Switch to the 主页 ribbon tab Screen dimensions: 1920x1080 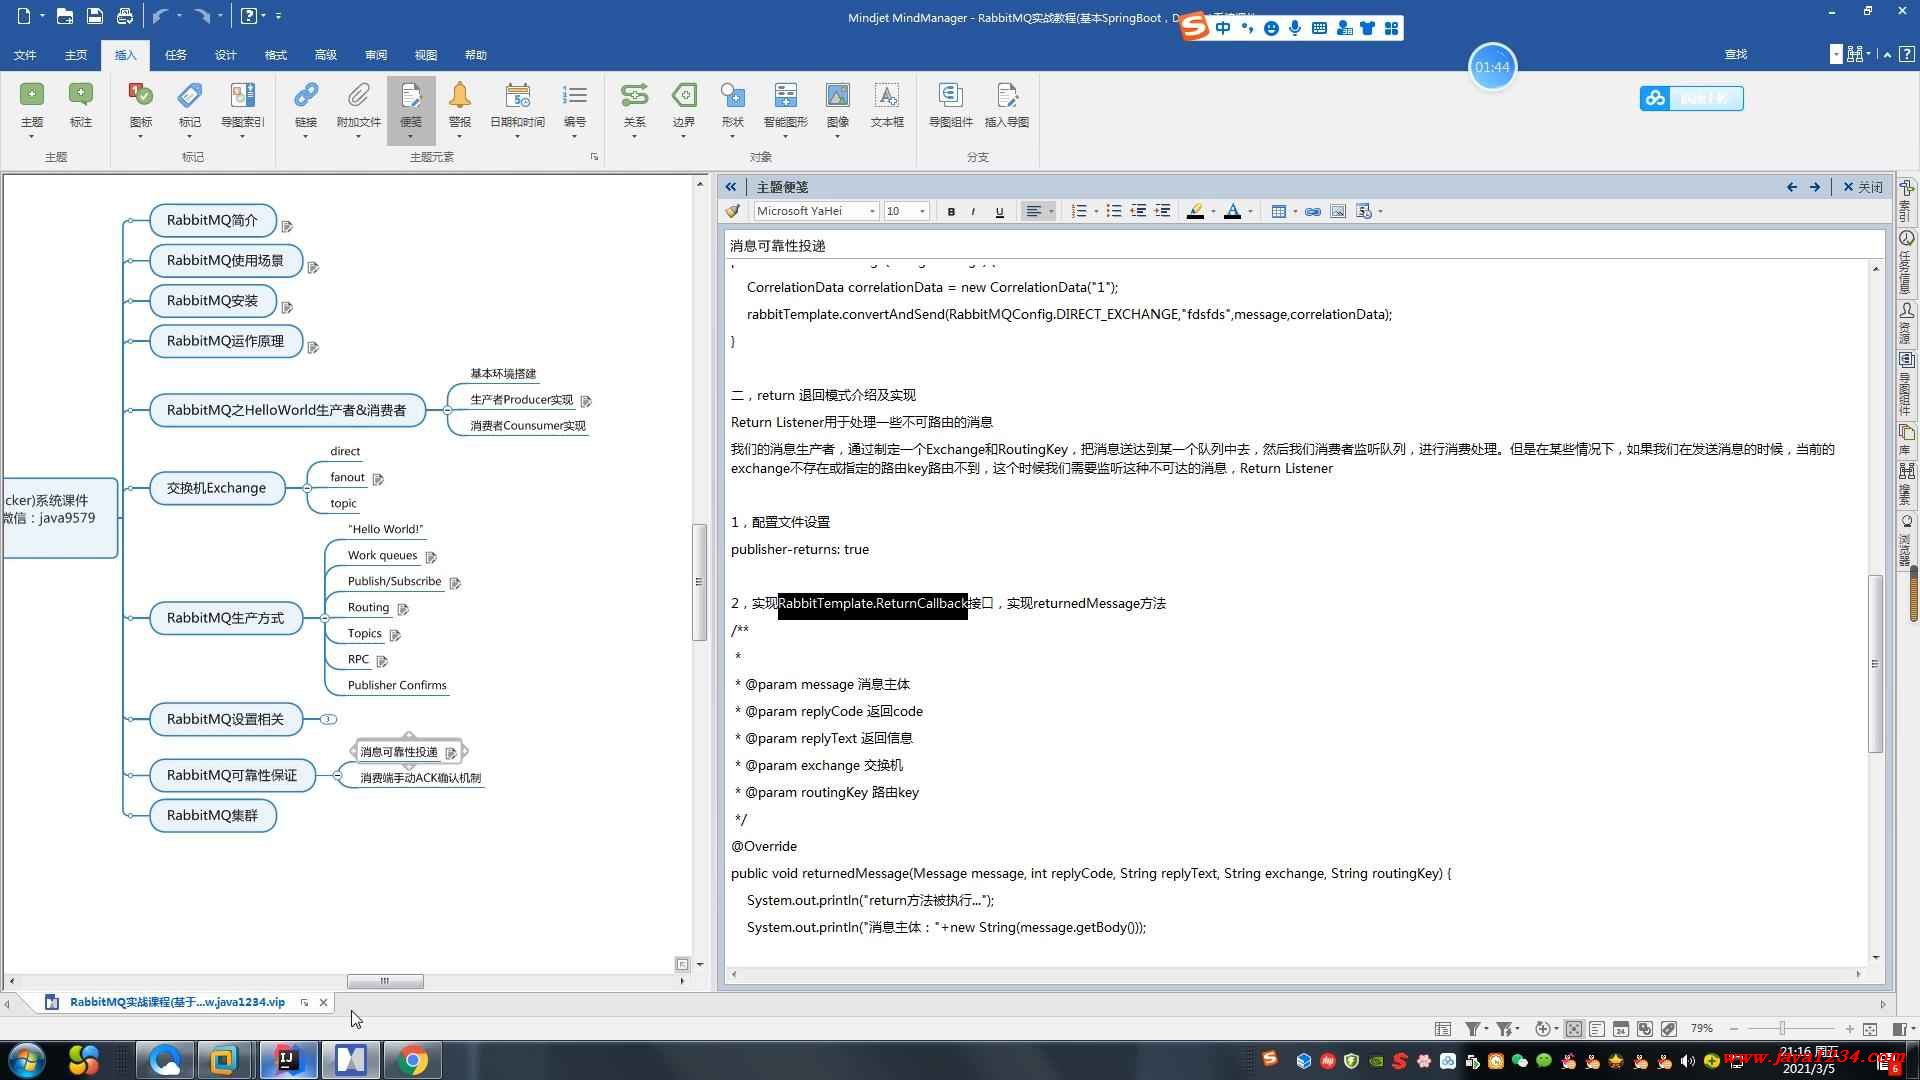[76, 55]
